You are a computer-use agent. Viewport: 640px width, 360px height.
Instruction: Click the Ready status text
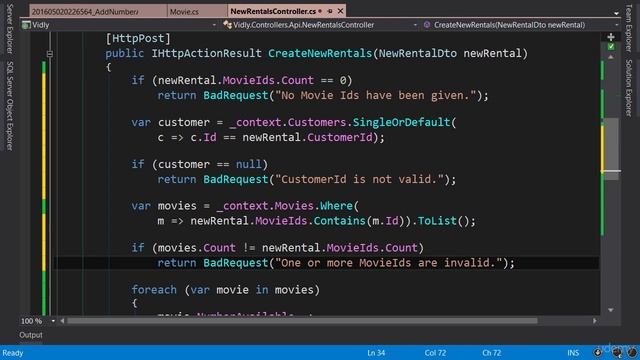(13, 353)
